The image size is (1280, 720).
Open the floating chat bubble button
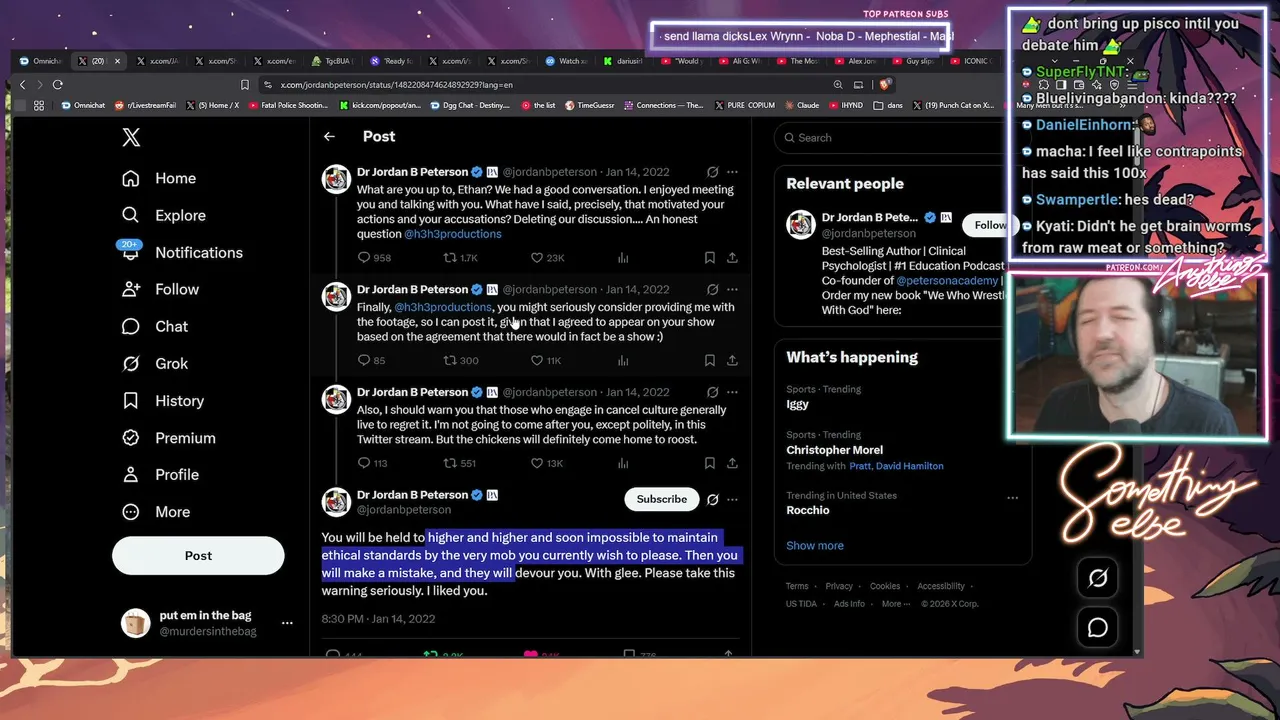coord(1098,627)
